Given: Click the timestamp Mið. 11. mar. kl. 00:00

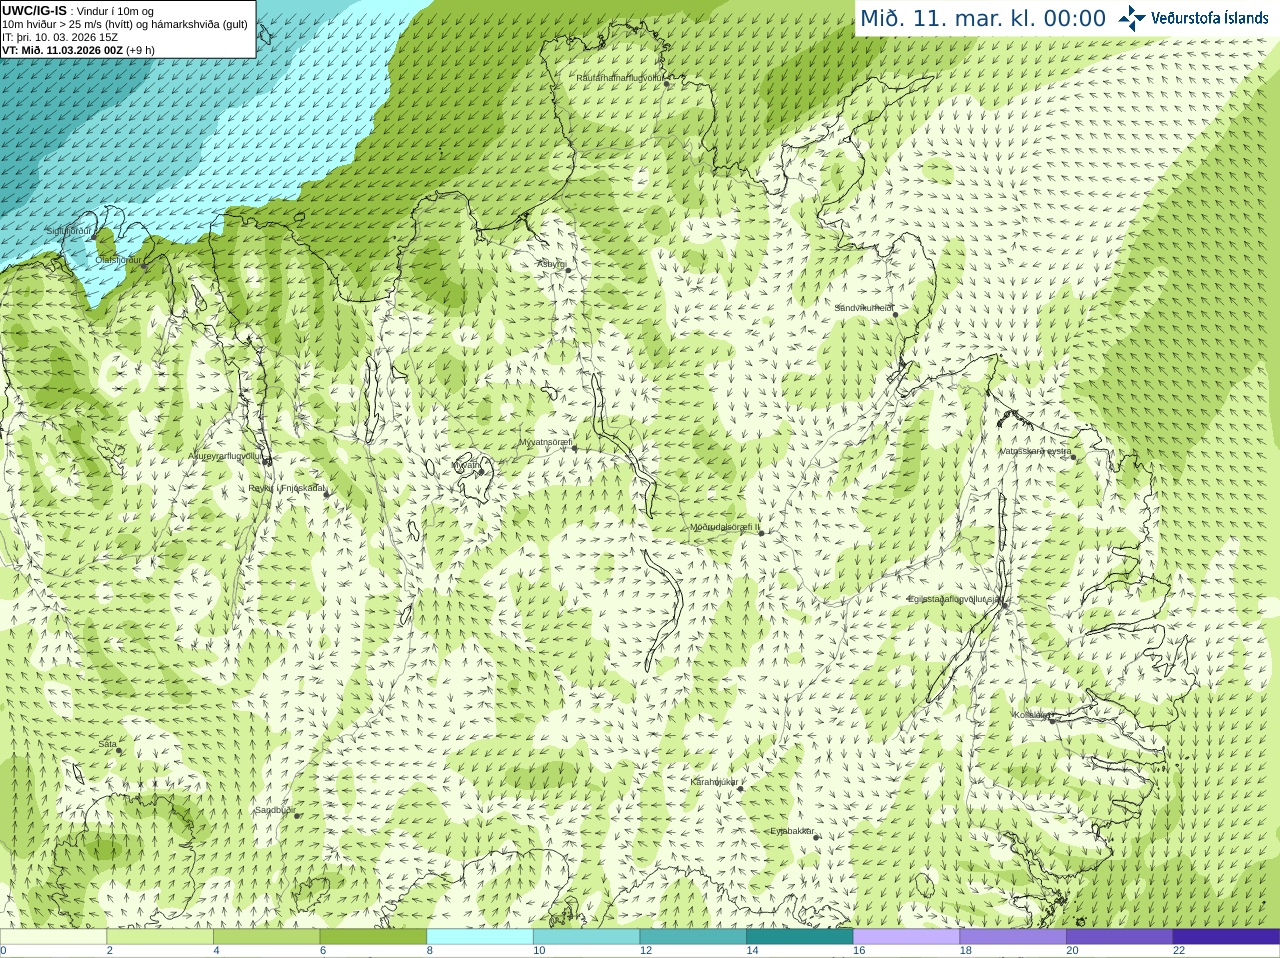Looking at the screenshot, I should (x=983, y=19).
